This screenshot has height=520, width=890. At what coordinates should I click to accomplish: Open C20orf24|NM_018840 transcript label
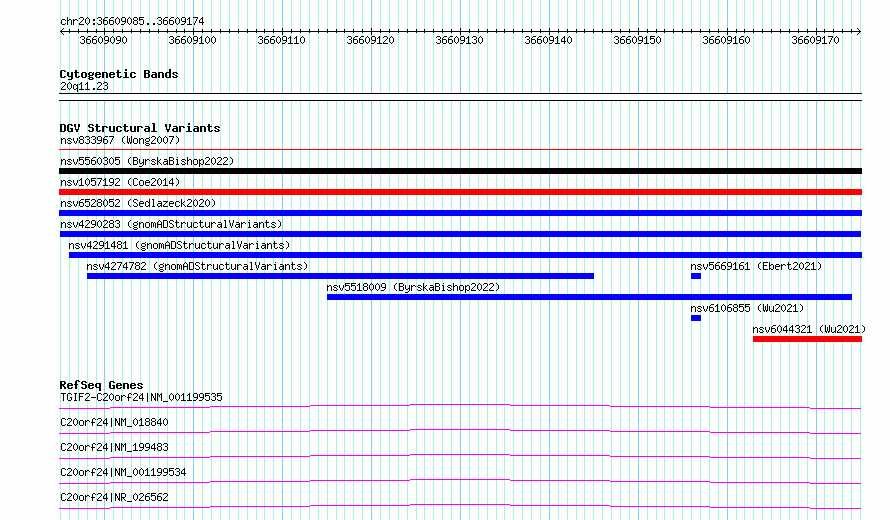pos(114,422)
